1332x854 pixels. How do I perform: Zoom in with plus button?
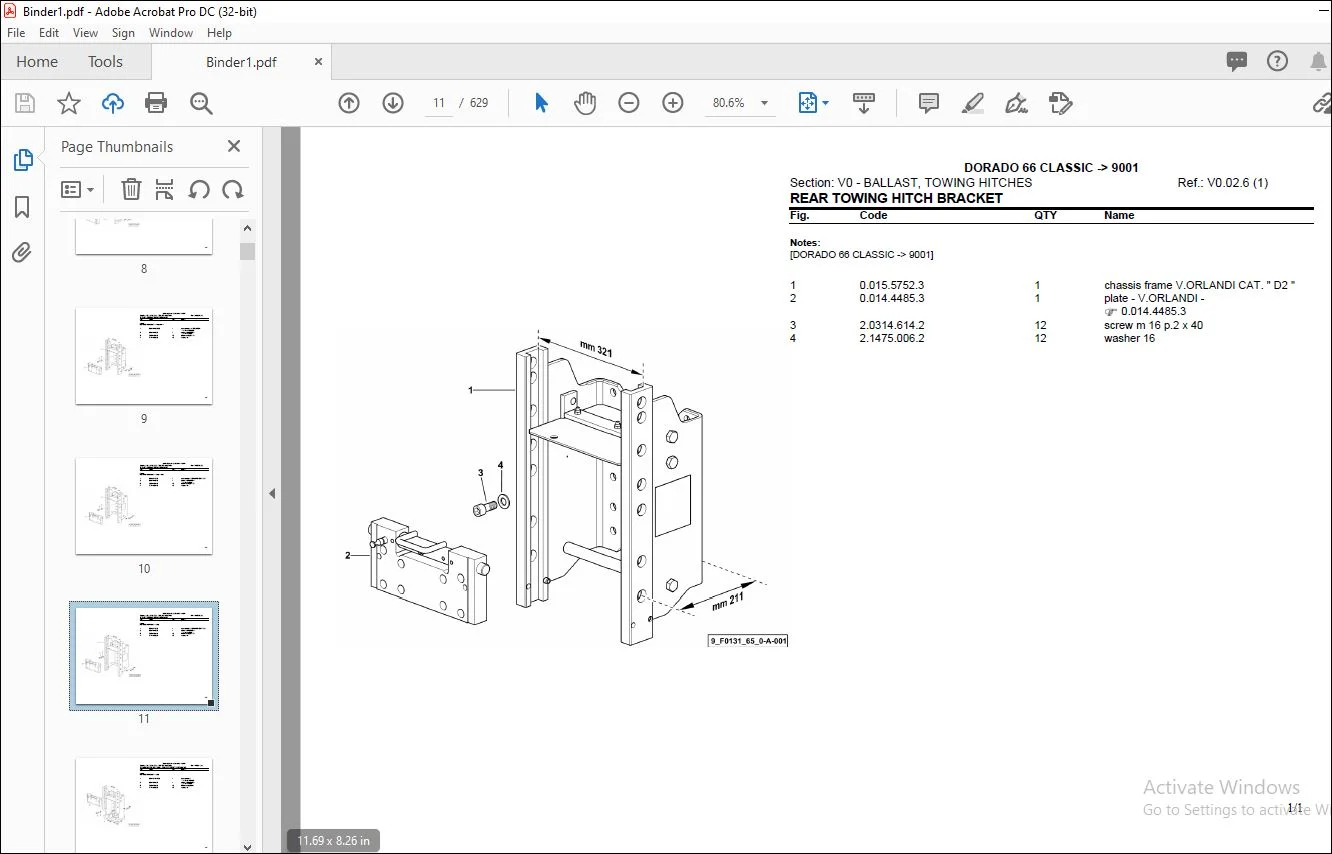[x=673, y=103]
